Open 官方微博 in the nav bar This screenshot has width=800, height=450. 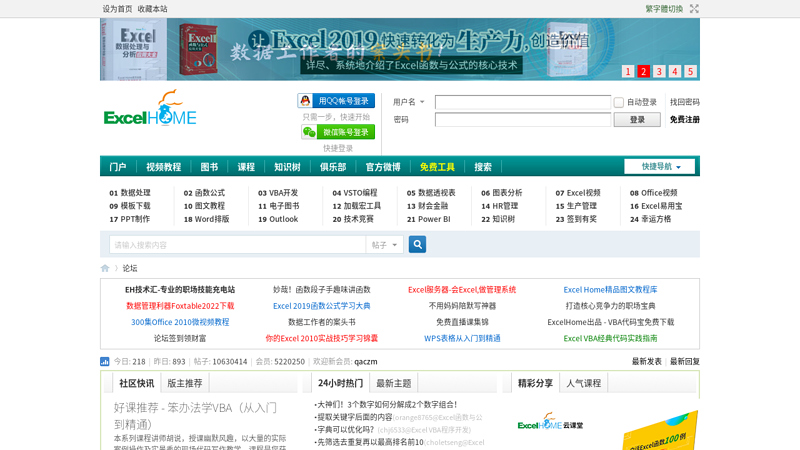[383, 167]
